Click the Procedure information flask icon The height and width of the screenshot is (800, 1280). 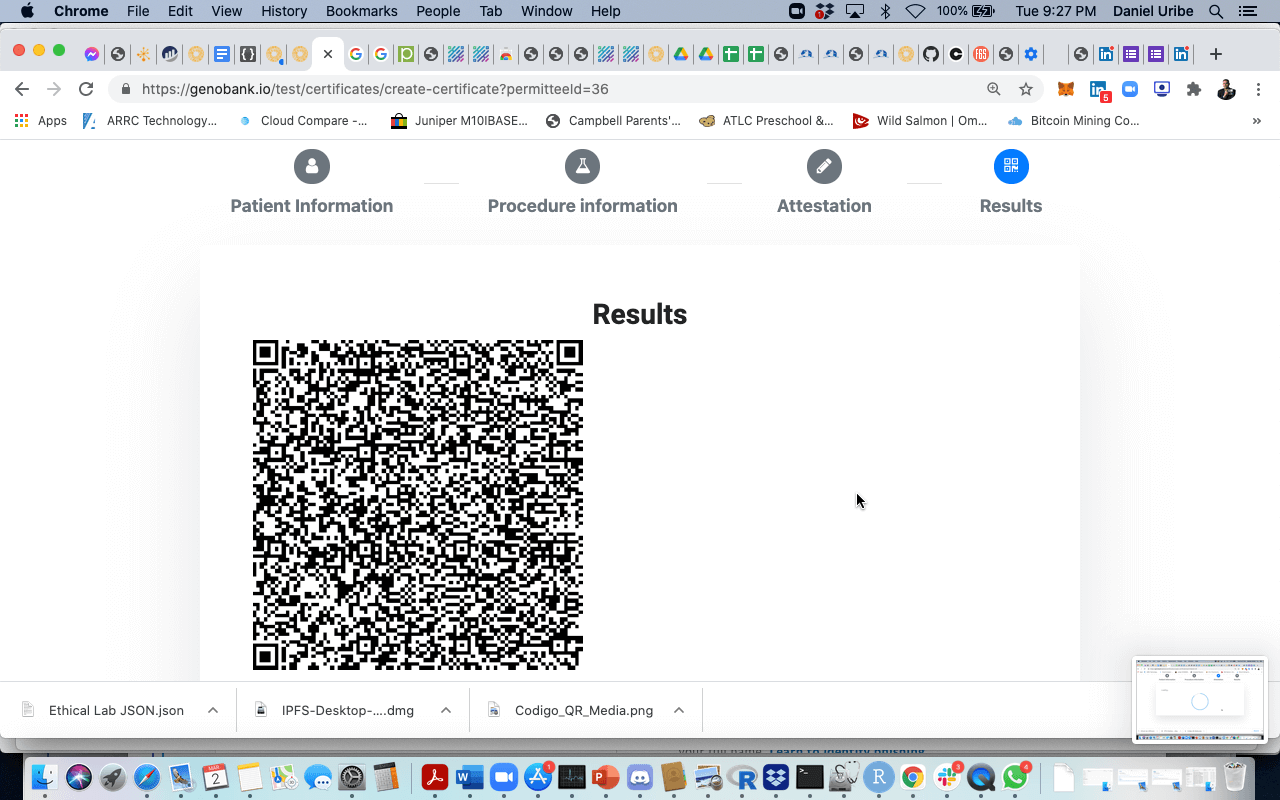tap(582, 166)
